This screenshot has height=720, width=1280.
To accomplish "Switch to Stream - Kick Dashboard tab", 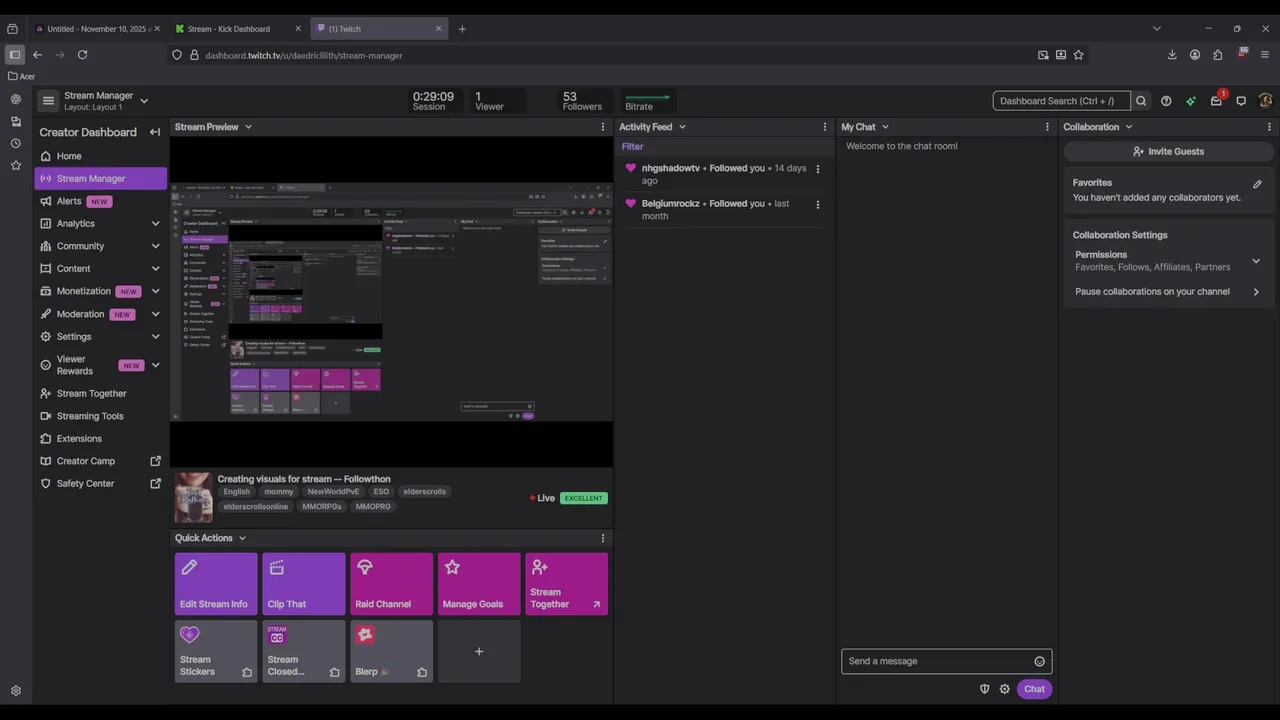I will (x=237, y=29).
